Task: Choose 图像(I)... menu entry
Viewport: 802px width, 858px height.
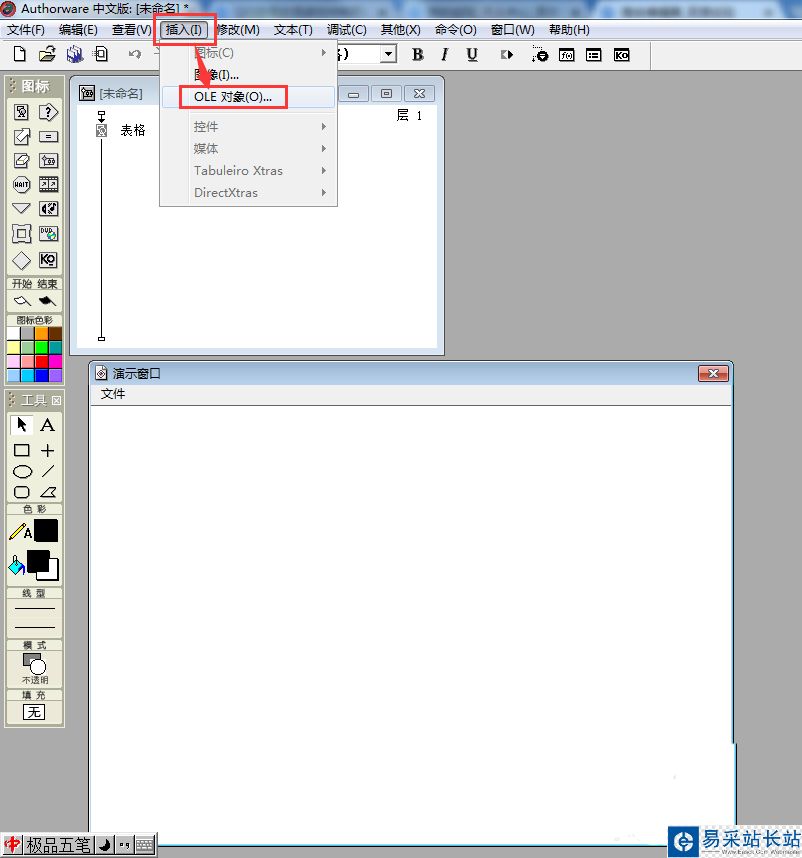Action: pyautogui.click(x=249, y=75)
